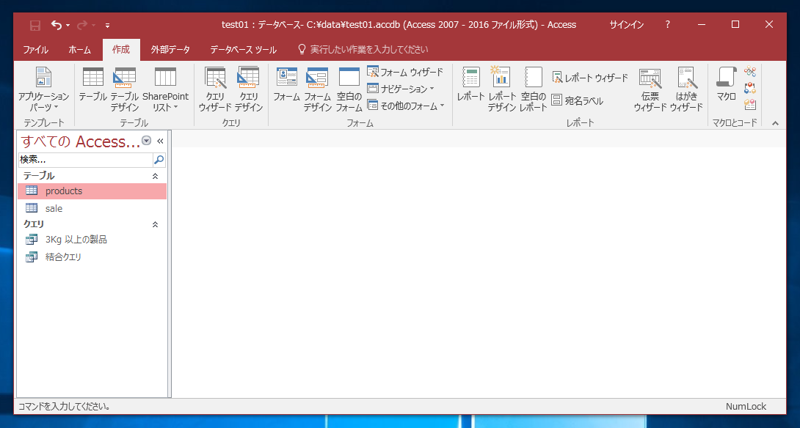Select the products table
The image size is (800, 428).
tap(92, 191)
